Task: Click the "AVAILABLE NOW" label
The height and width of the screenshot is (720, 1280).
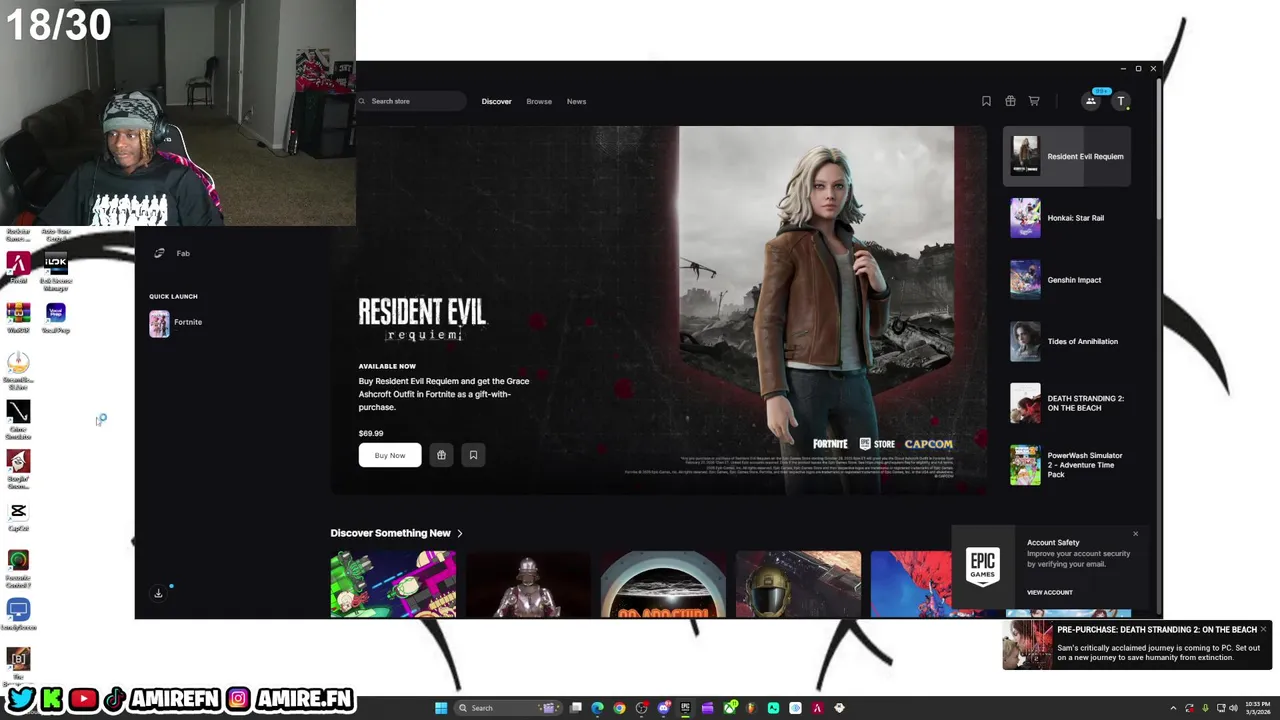Action: point(387,366)
